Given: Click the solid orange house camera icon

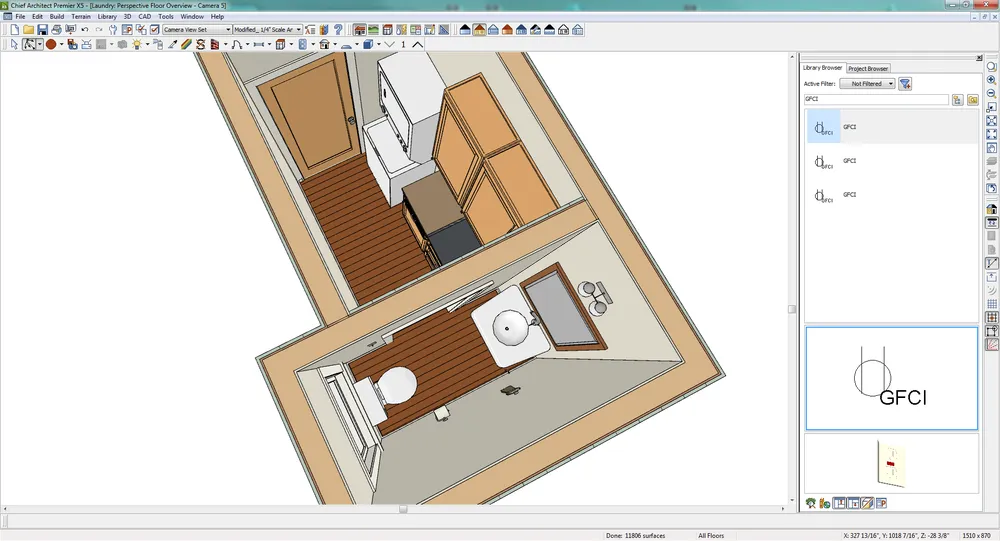Looking at the screenshot, I should [x=507, y=30].
